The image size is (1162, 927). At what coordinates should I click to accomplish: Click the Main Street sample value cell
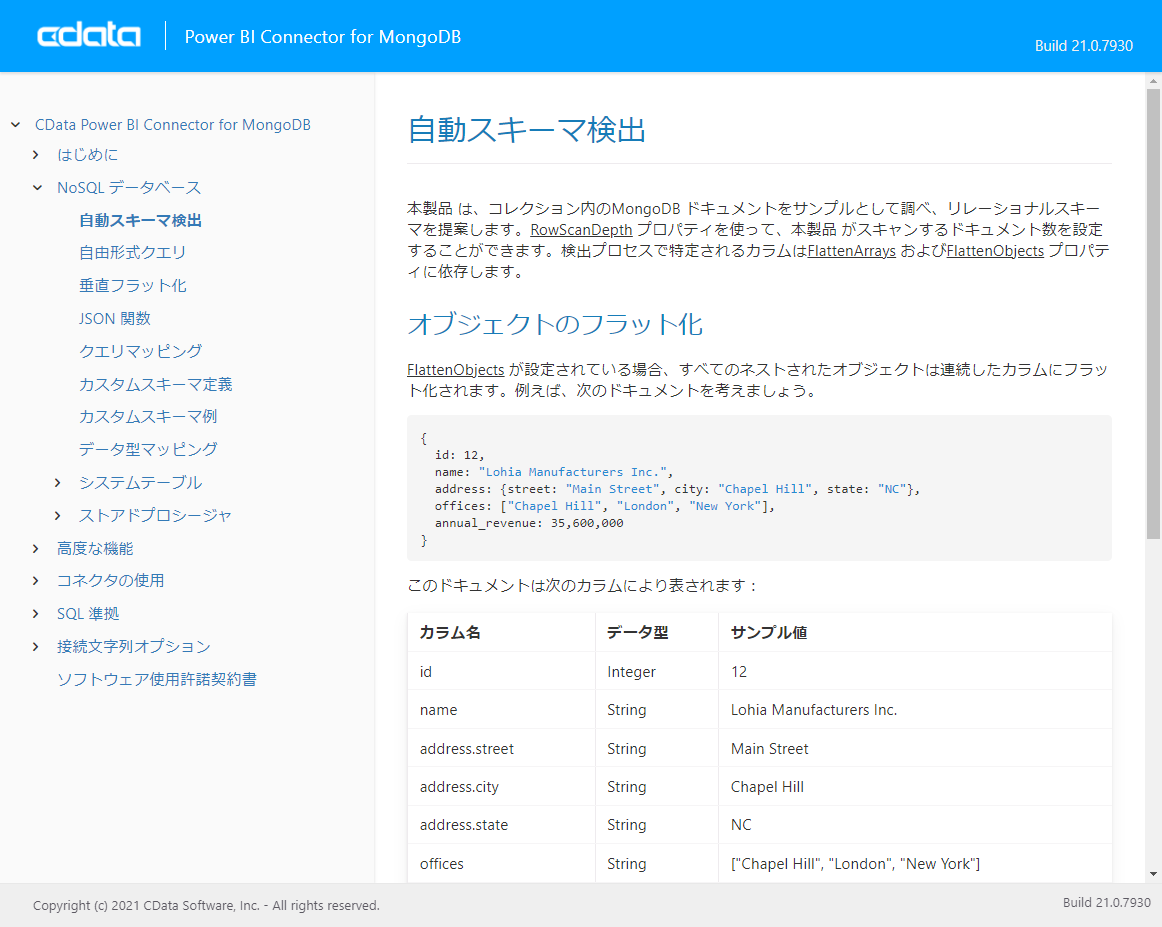[x=914, y=748]
